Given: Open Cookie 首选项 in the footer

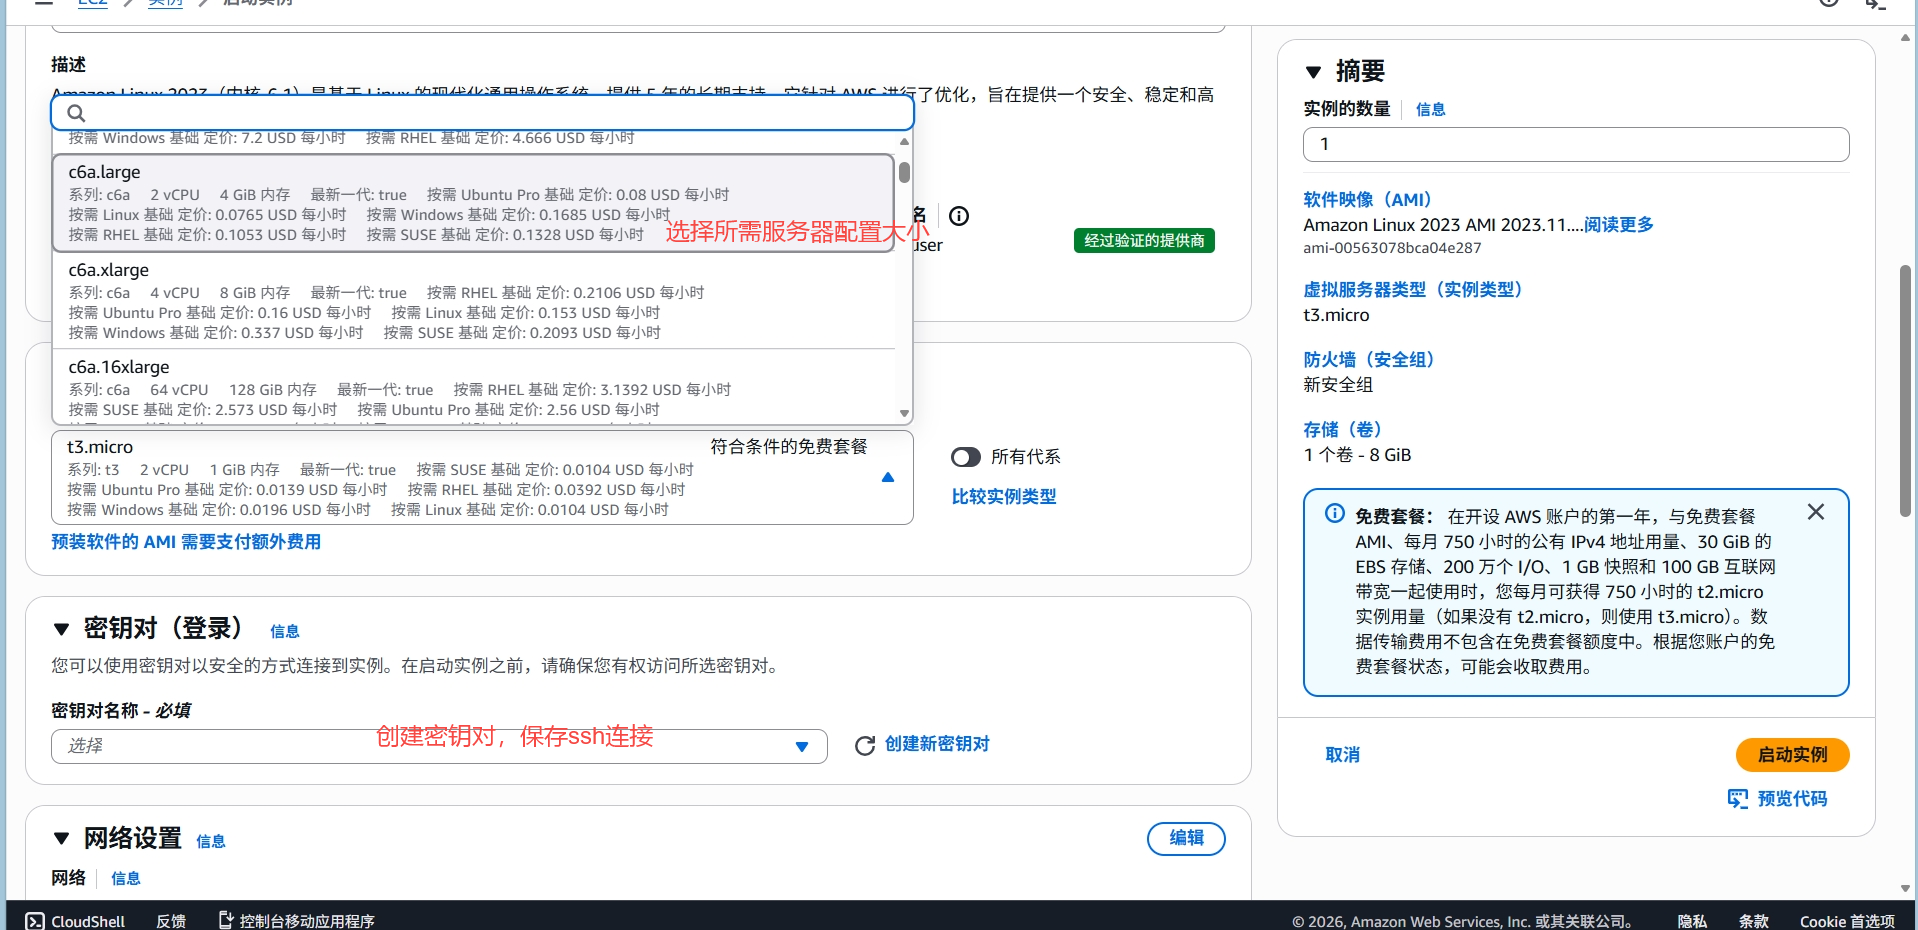Looking at the screenshot, I should coord(1848,921).
